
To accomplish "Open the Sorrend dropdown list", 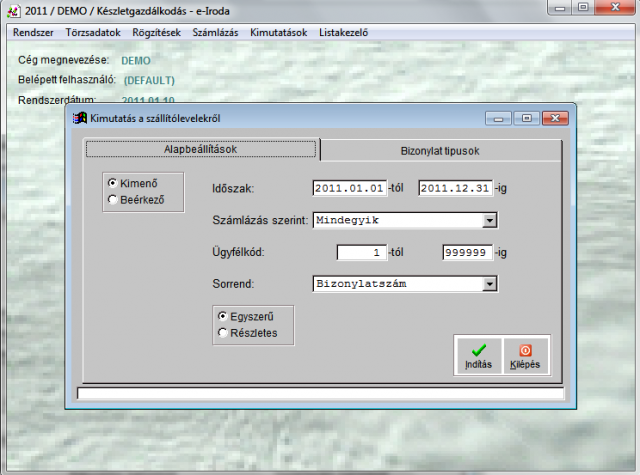I will pyautogui.click(x=490, y=284).
